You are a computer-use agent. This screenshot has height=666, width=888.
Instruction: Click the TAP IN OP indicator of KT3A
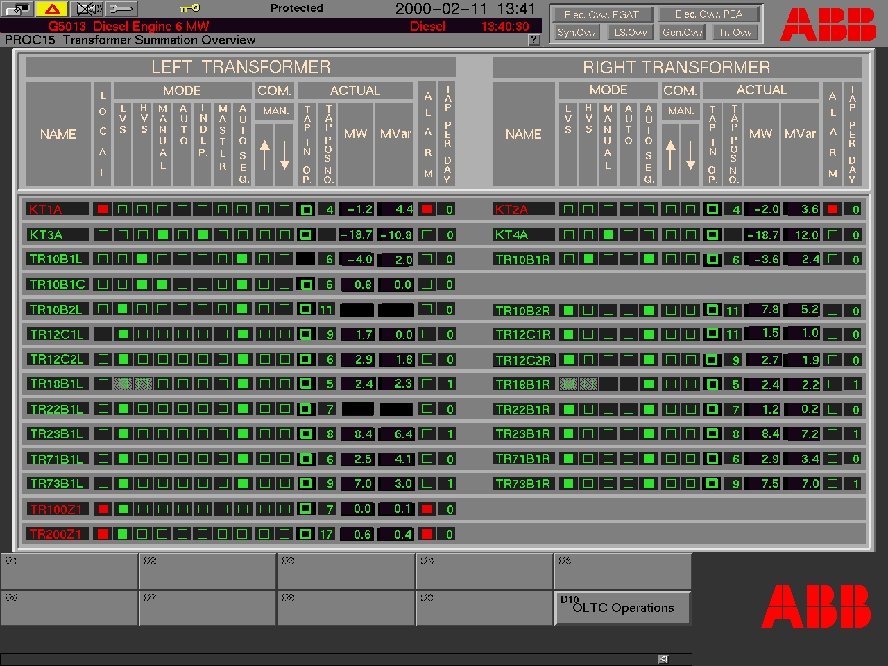(x=306, y=234)
